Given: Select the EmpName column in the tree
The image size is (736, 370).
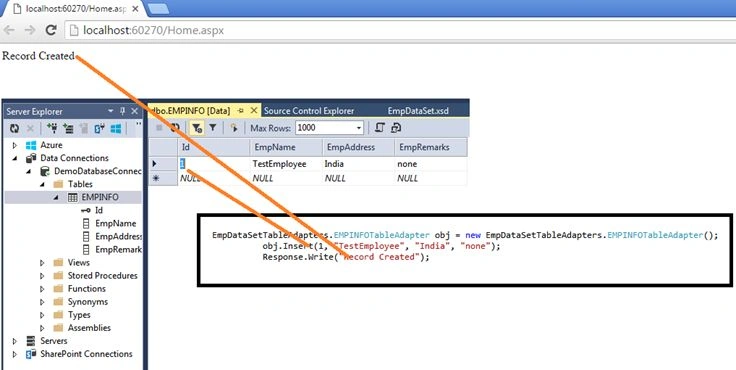Looking at the screenshot, I should [x=115, y=224].
